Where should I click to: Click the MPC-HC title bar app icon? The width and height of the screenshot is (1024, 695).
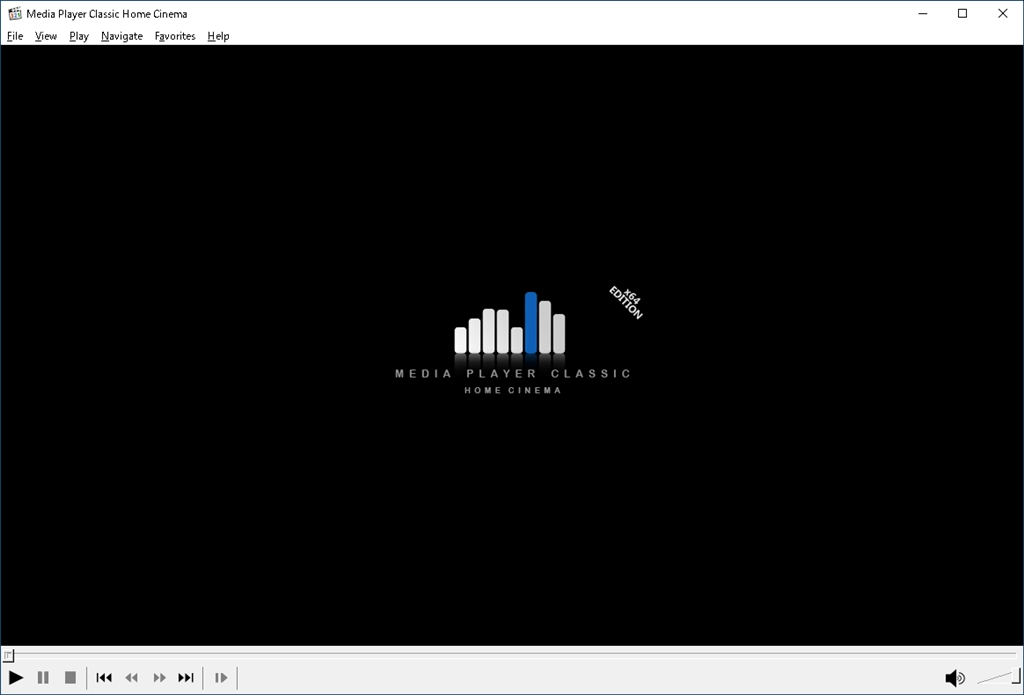tap(14, 14)
